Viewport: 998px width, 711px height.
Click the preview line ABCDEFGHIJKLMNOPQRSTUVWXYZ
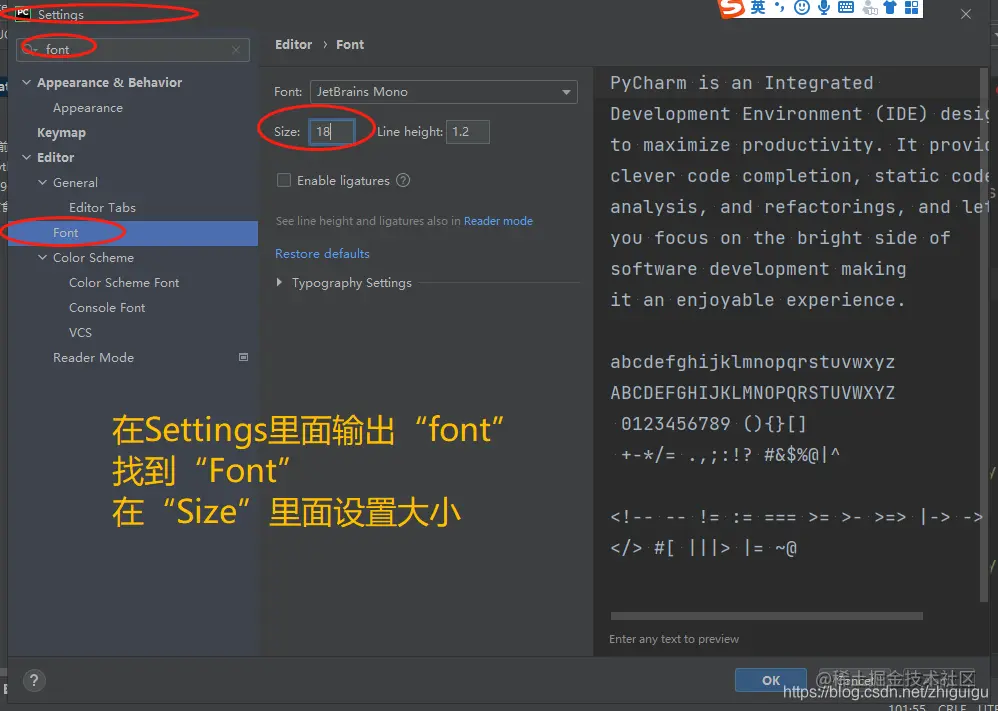coord(752,393)
